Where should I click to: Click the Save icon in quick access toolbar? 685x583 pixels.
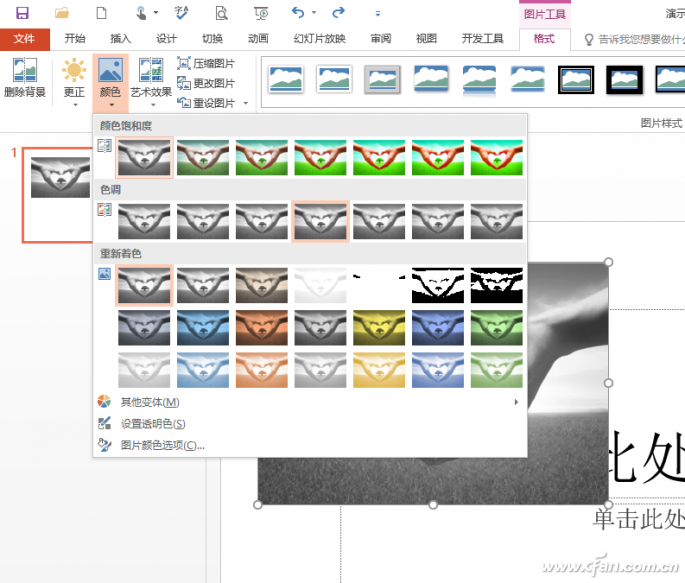pos(22,13)
